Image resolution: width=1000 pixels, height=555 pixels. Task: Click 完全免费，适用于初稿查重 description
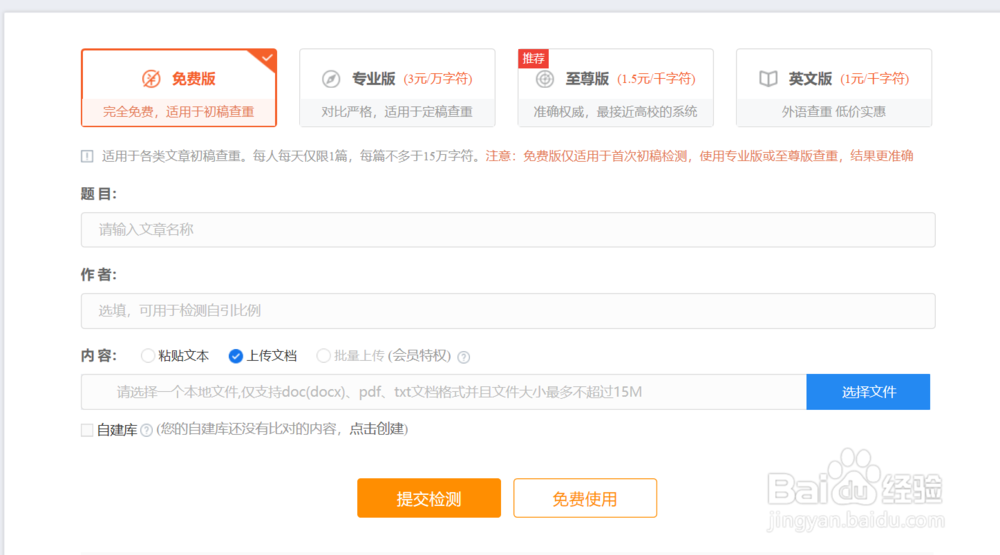tap(179, 112)
